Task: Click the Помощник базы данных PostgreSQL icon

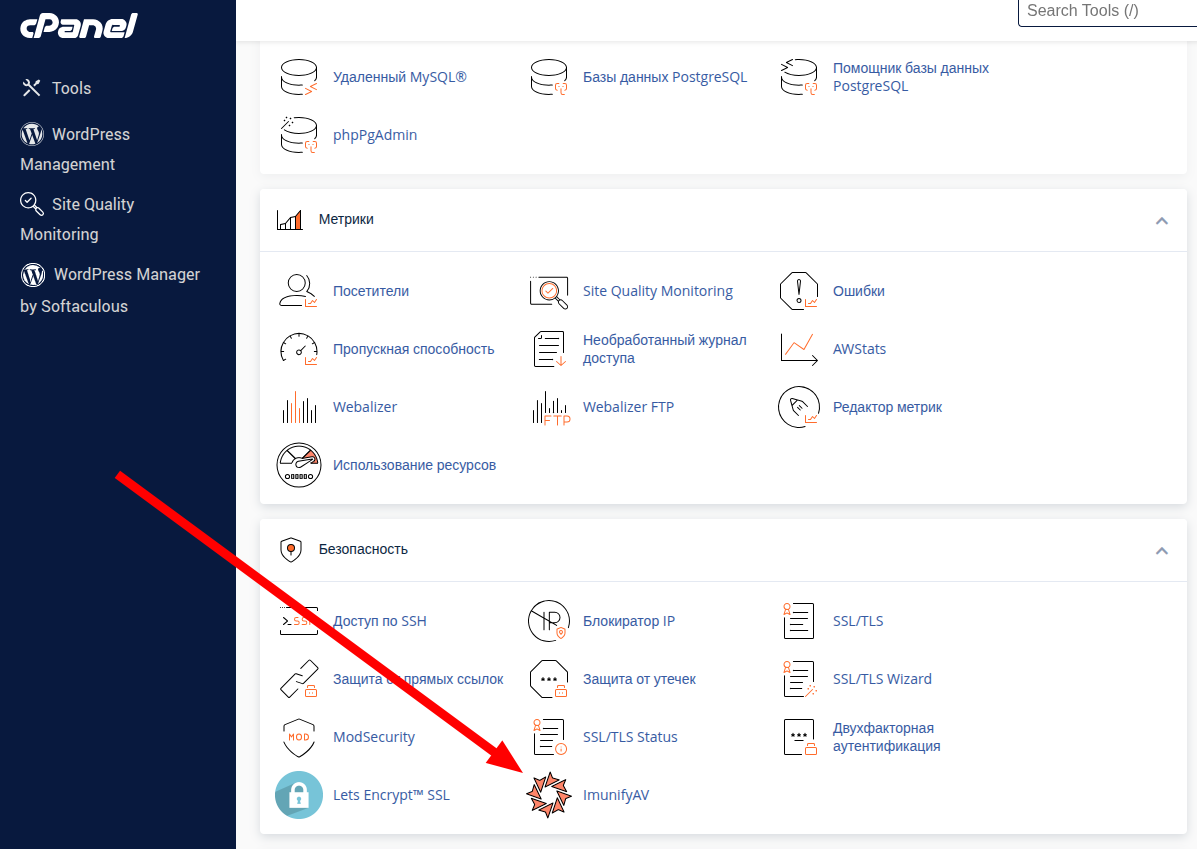Action: tap(799, 77)
